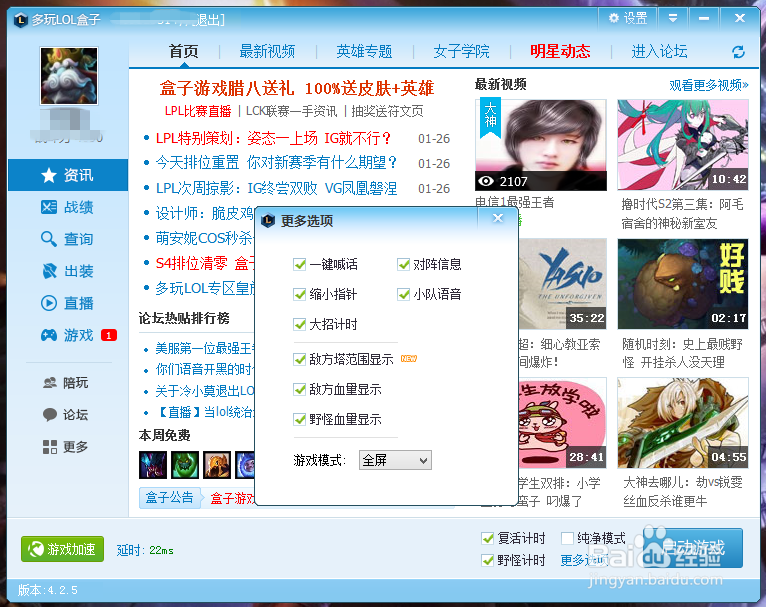The width and height of the screenshot is (766, 607).
Task: Open the 设置 settings gear
Action: coord(628,19)
